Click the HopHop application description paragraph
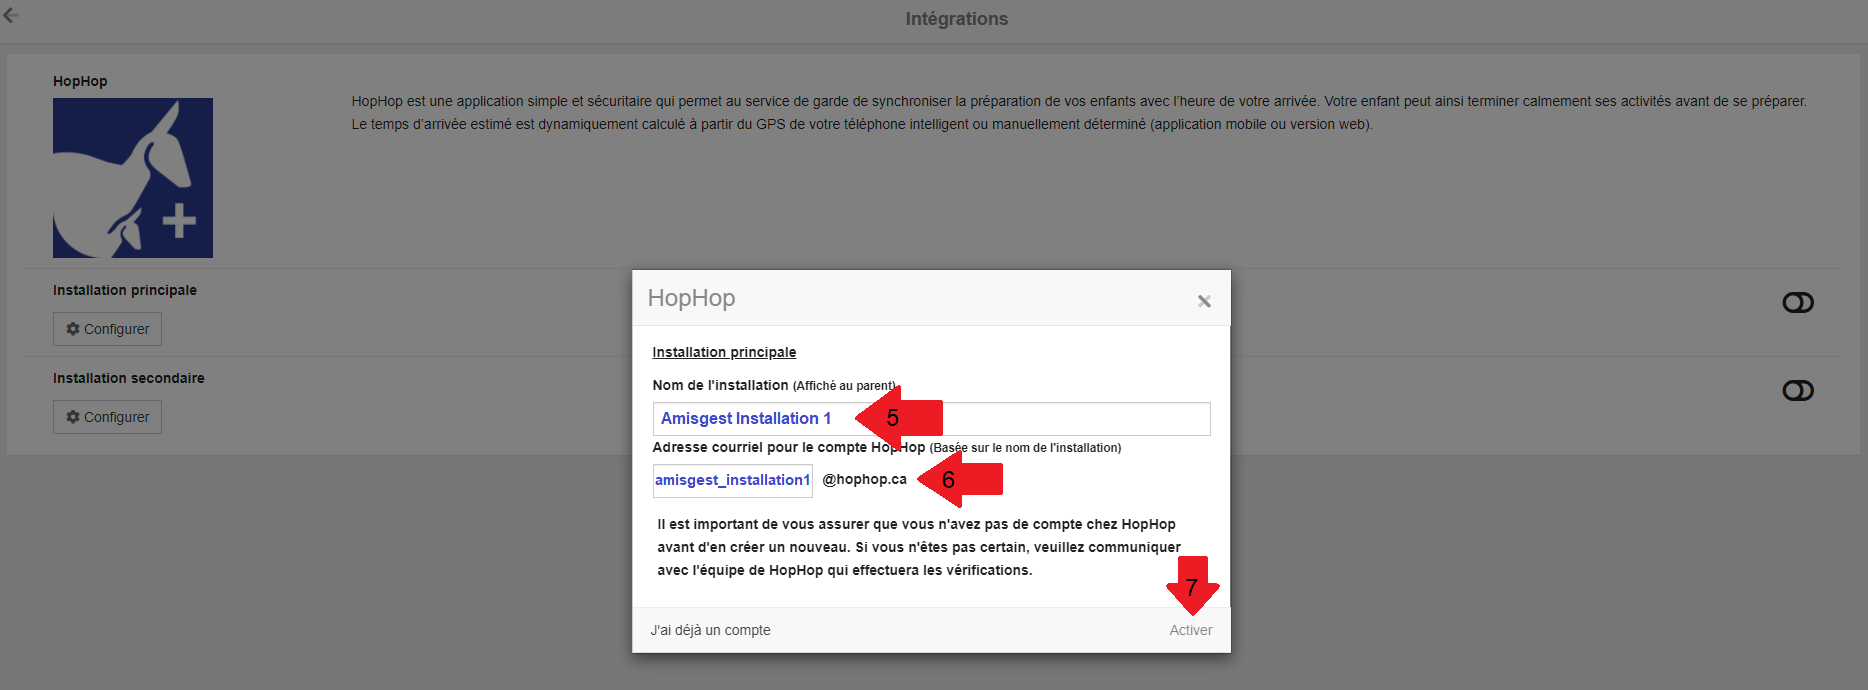The height and width of the screenshot is (690, 1868). (x=1079, y=113)
